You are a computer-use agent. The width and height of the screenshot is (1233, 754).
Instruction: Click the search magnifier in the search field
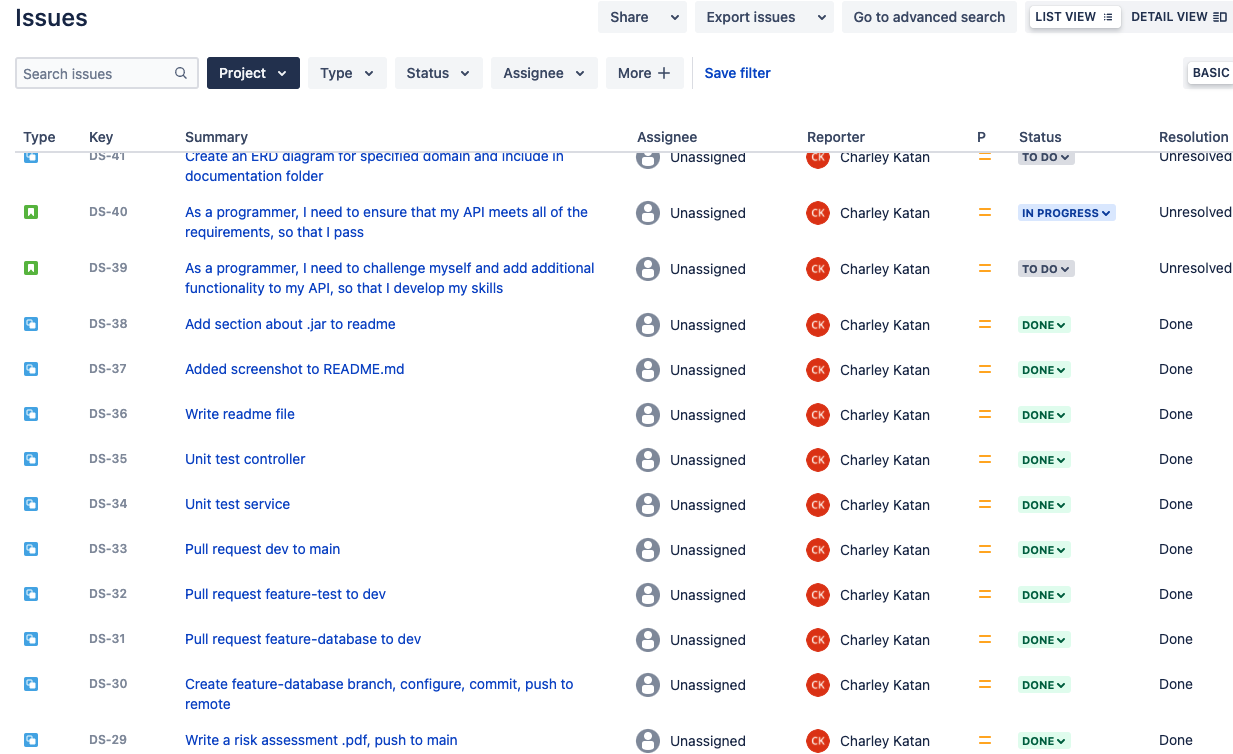point(180,73)
